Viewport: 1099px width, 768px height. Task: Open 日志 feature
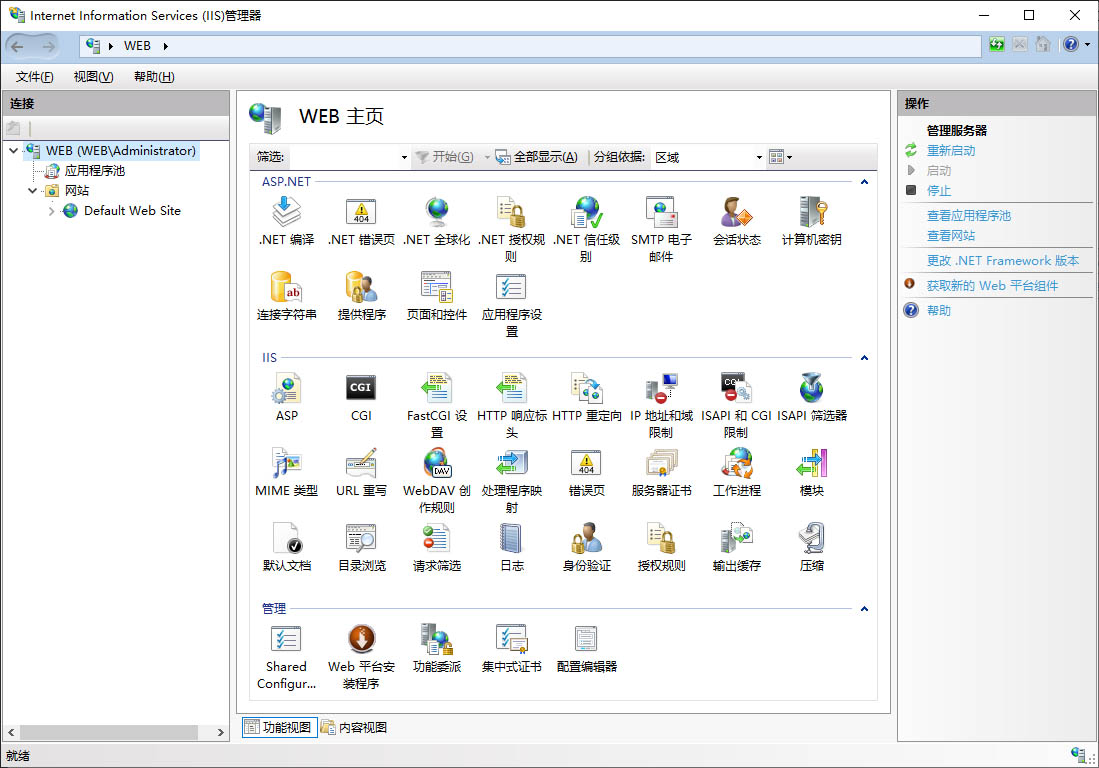click(x=512, y=547)
